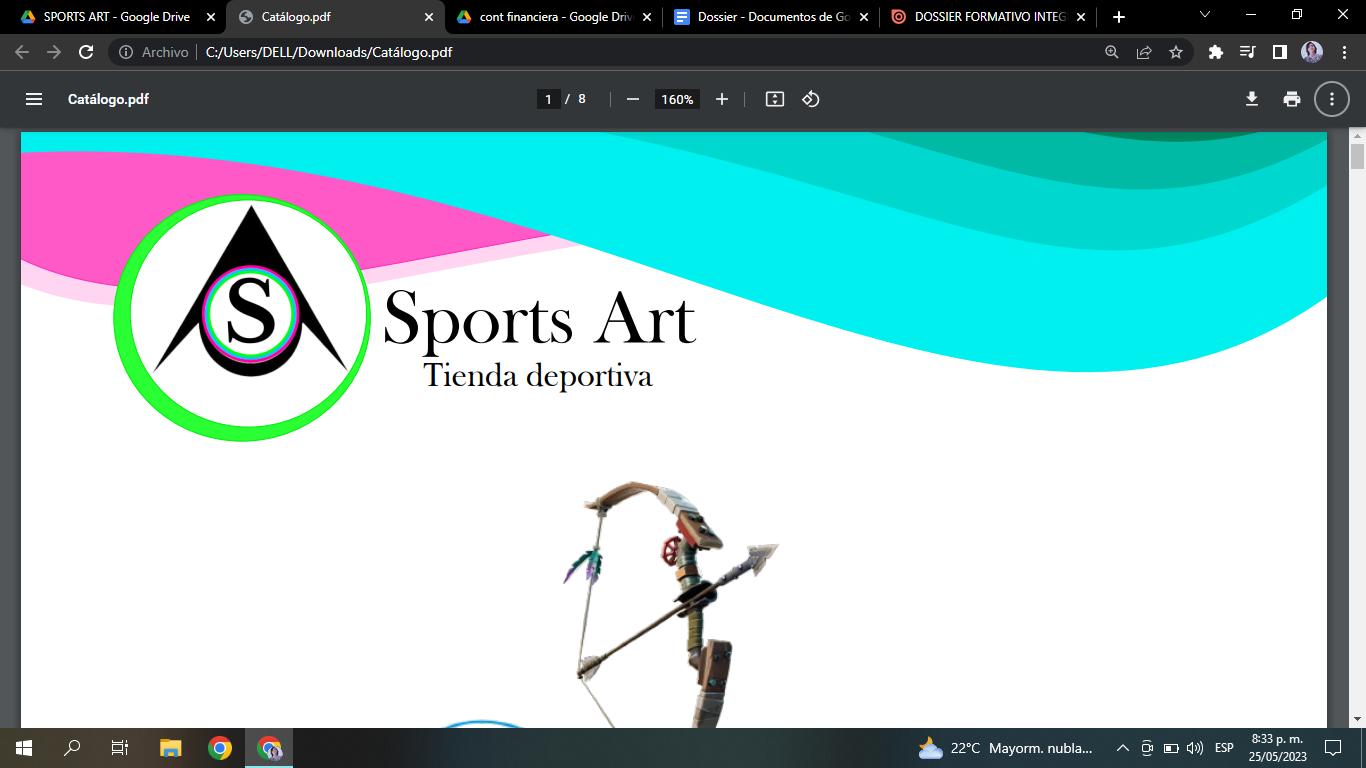
Task: Open the volume control
Action: coord(1195,748)
